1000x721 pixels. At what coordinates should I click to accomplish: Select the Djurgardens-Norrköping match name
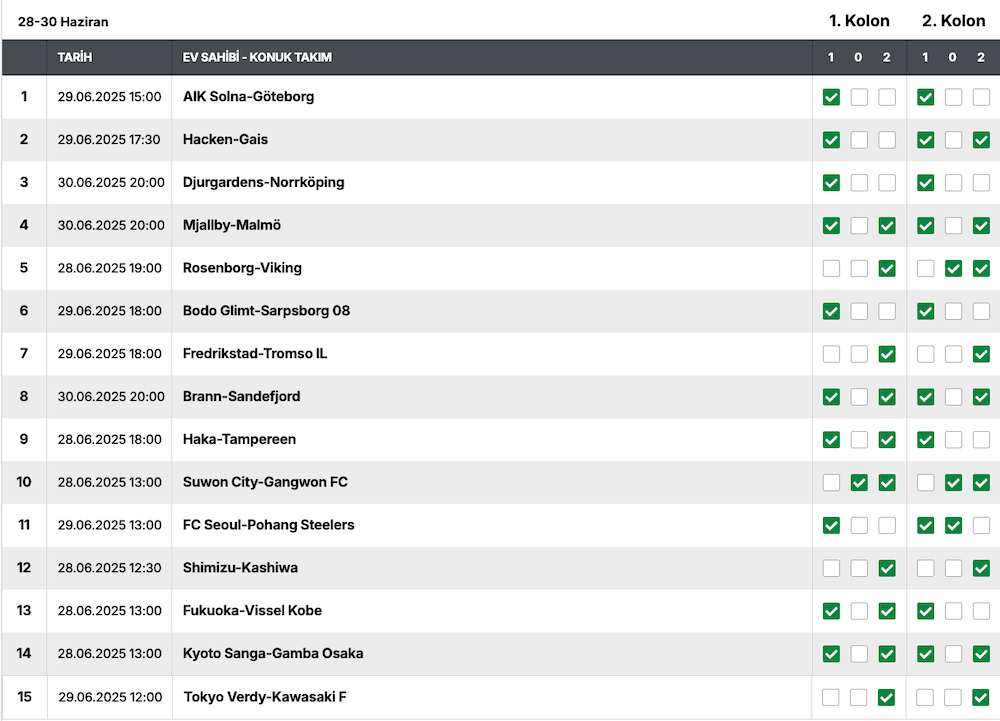(263, 182)
